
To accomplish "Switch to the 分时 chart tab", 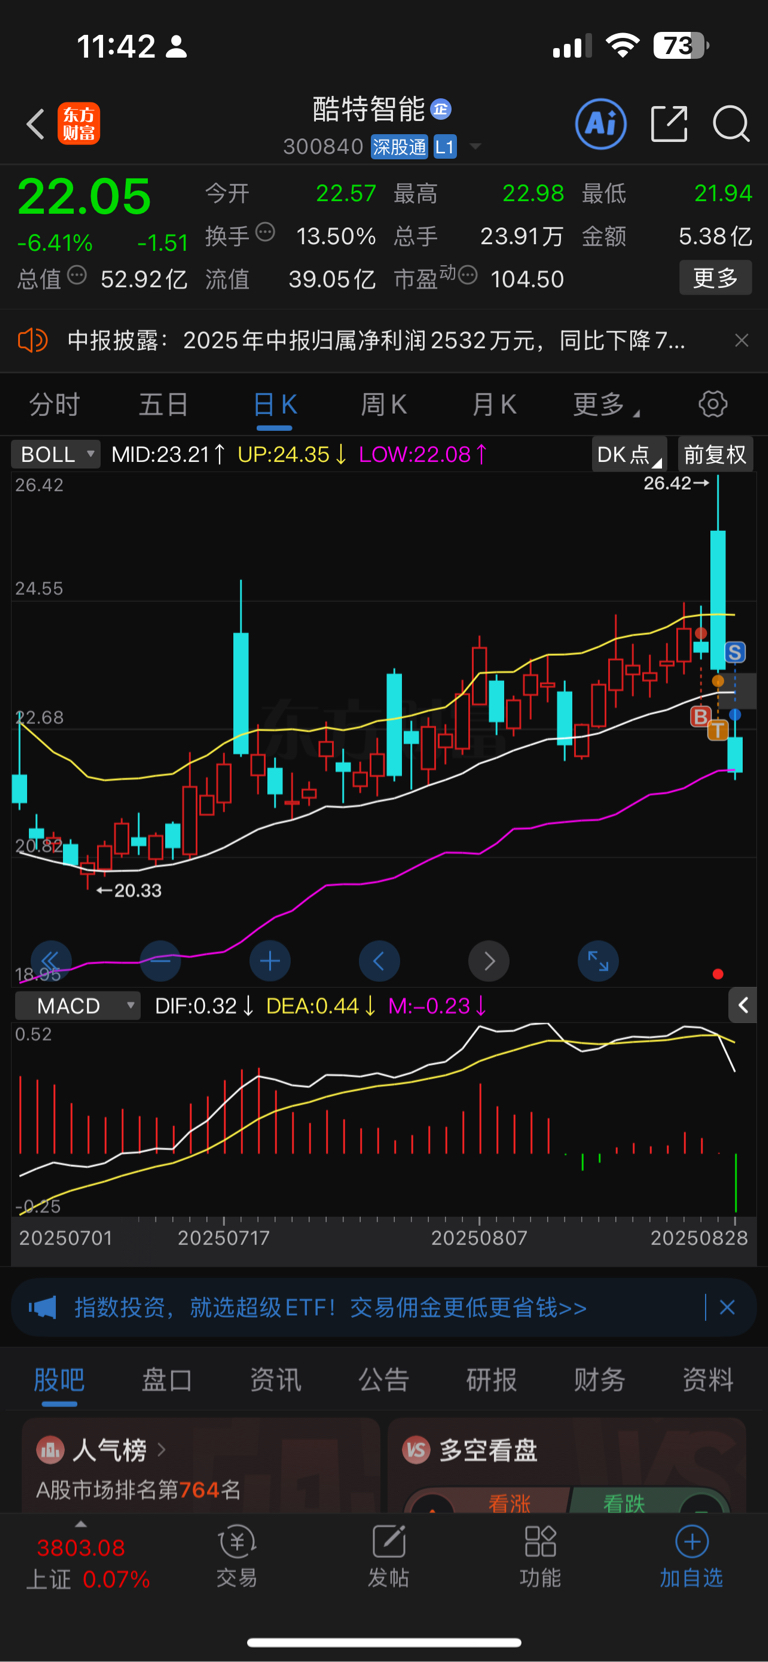I will (54, 405).
